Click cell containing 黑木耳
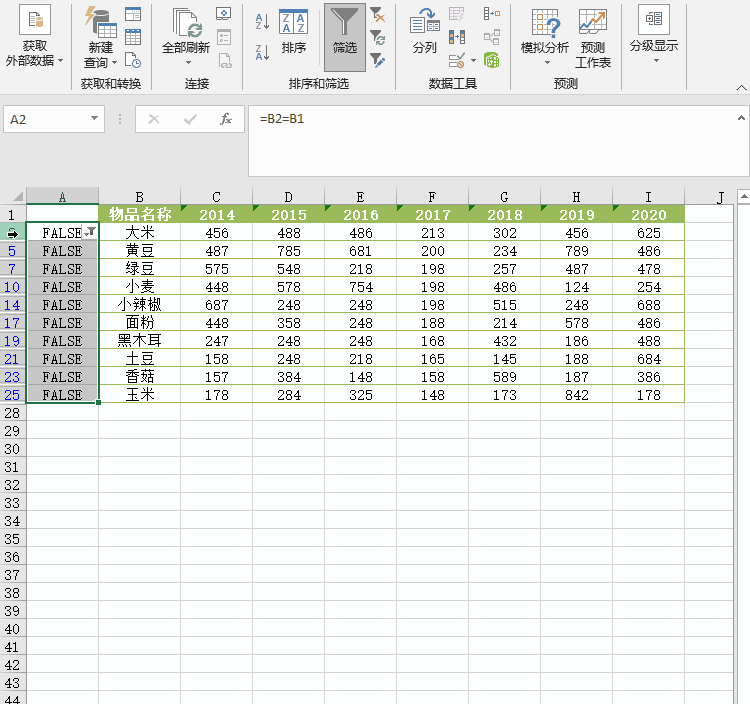750x704 pixels. (140, 341)
